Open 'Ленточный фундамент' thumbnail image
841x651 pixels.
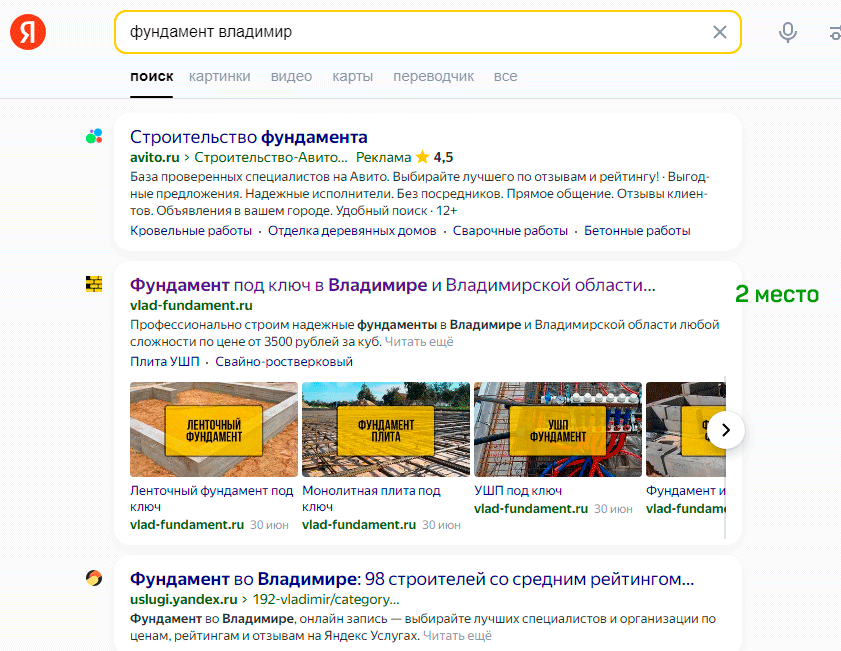point(214,429)
